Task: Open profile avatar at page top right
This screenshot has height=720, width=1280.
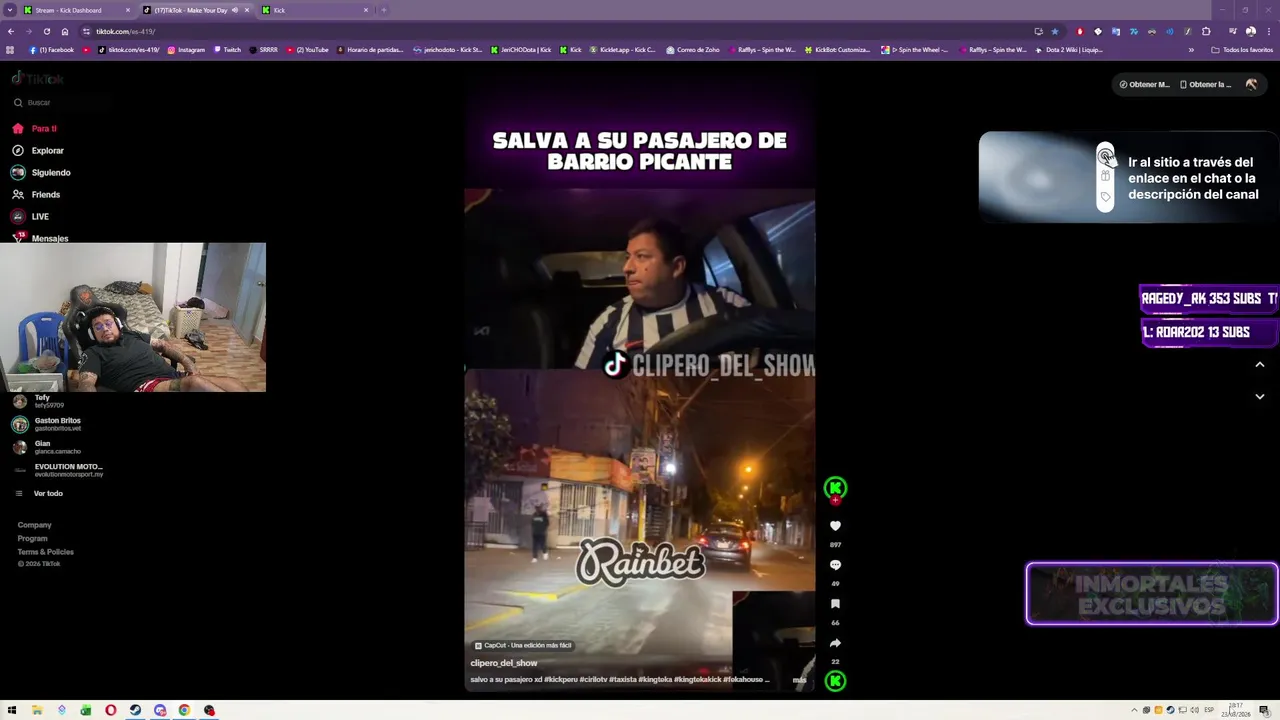Action: [1251, 85]
